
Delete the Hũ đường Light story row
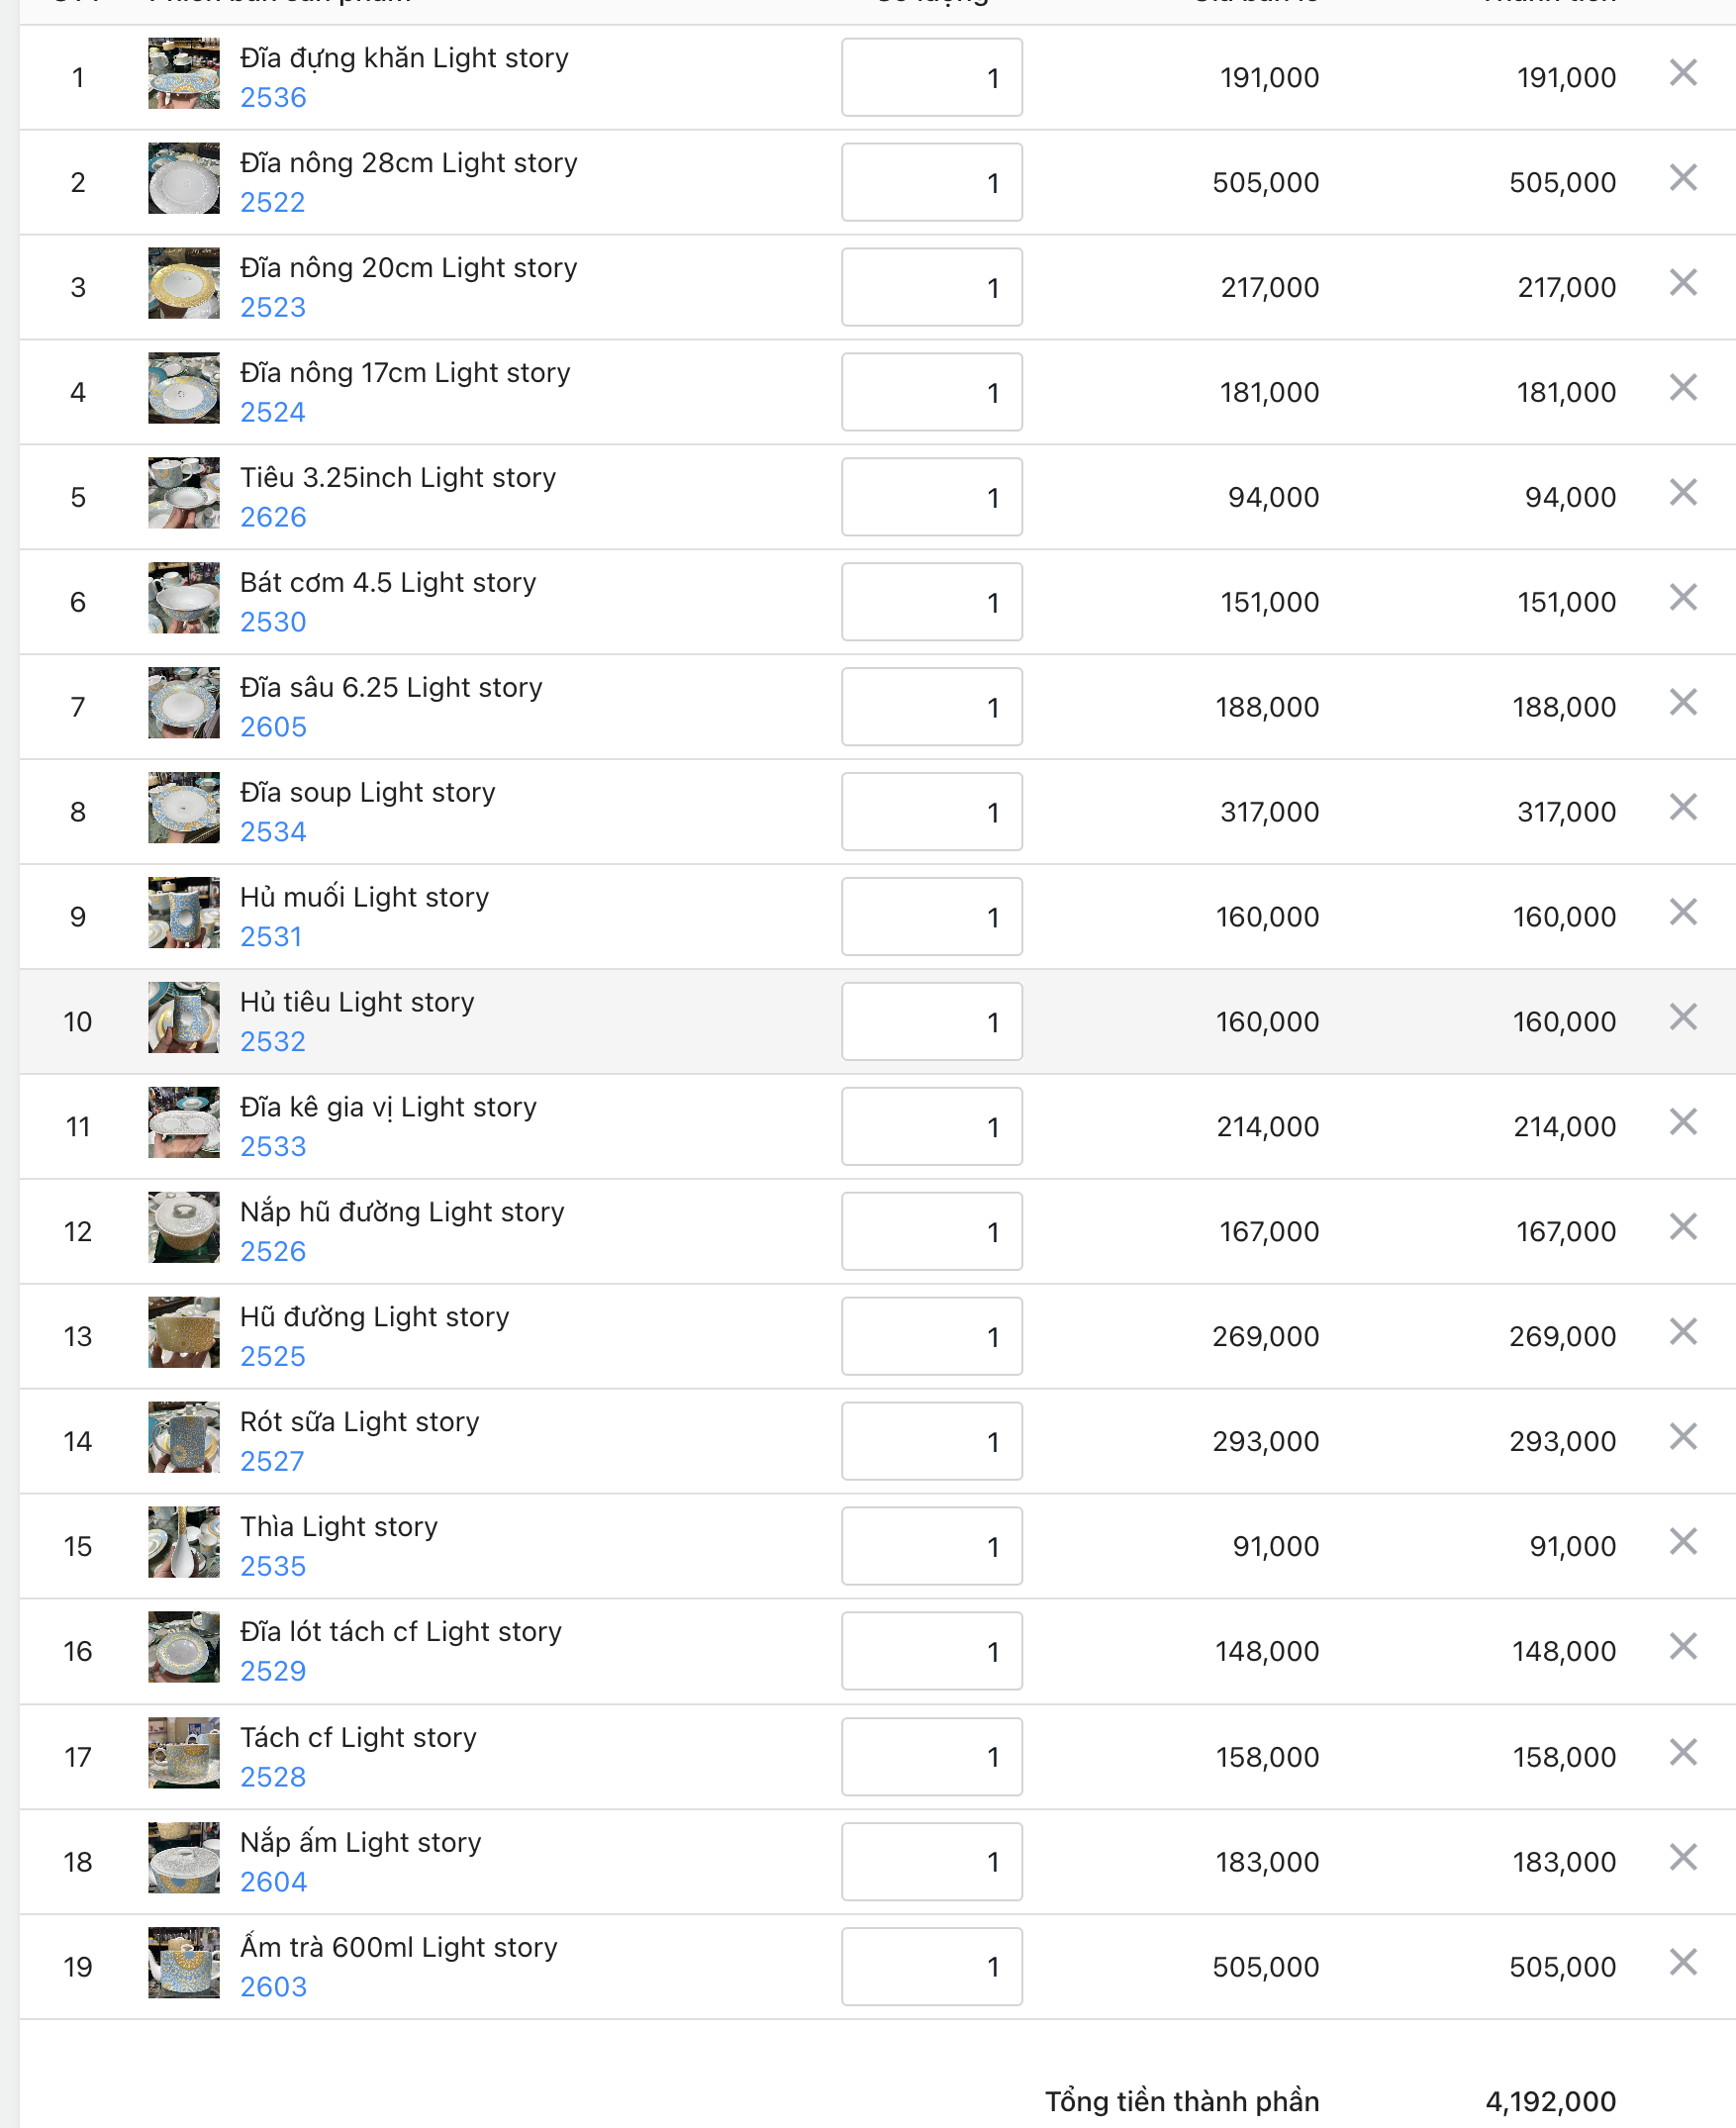(x=1682, y=1332)
